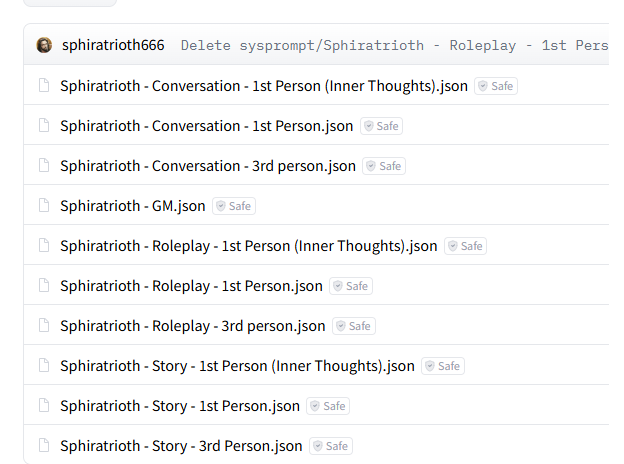Click the sphiratrioth666 avatar image

(x=44, y=45)
